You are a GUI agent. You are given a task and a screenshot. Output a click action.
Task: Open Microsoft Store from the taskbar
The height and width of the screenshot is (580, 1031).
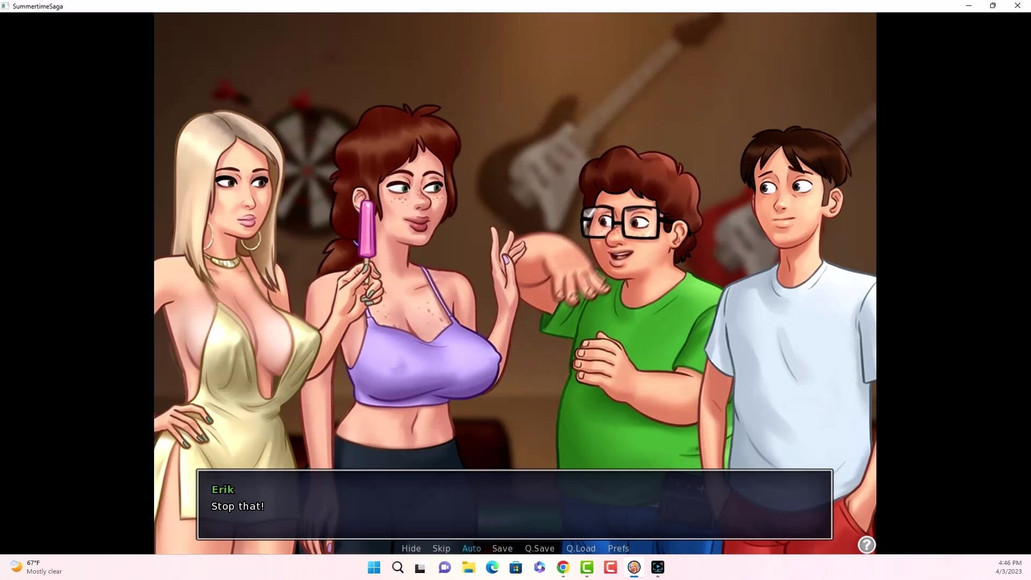coord(515,567)
